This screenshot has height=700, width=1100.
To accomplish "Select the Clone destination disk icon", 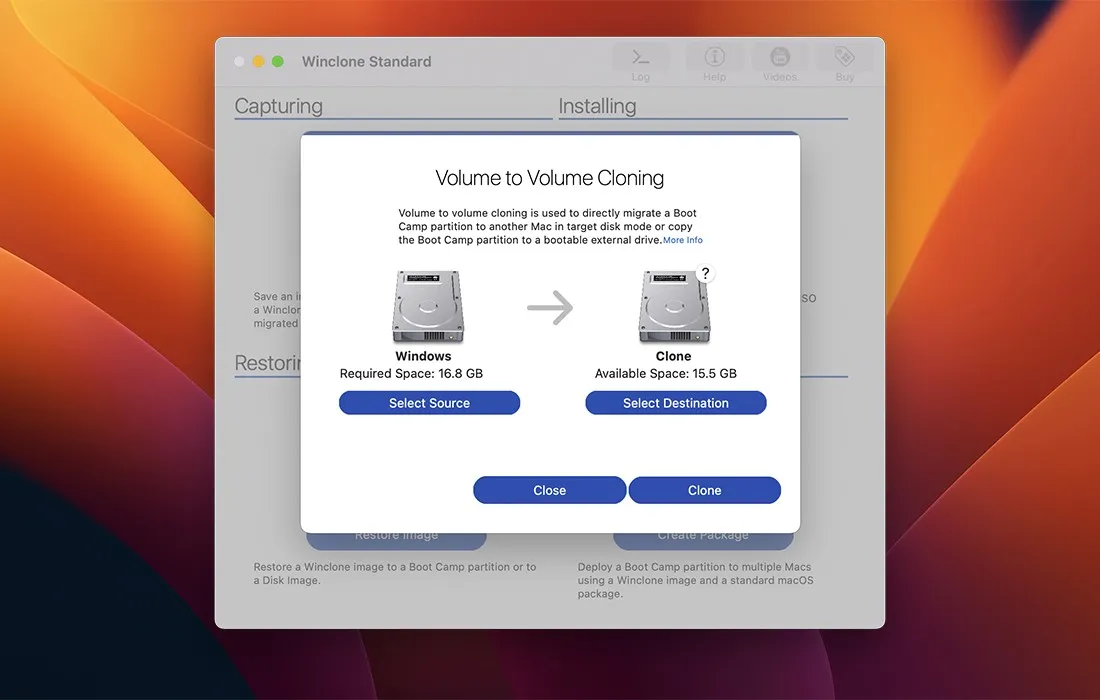I will pyautogui.click(x=674, y=306).
